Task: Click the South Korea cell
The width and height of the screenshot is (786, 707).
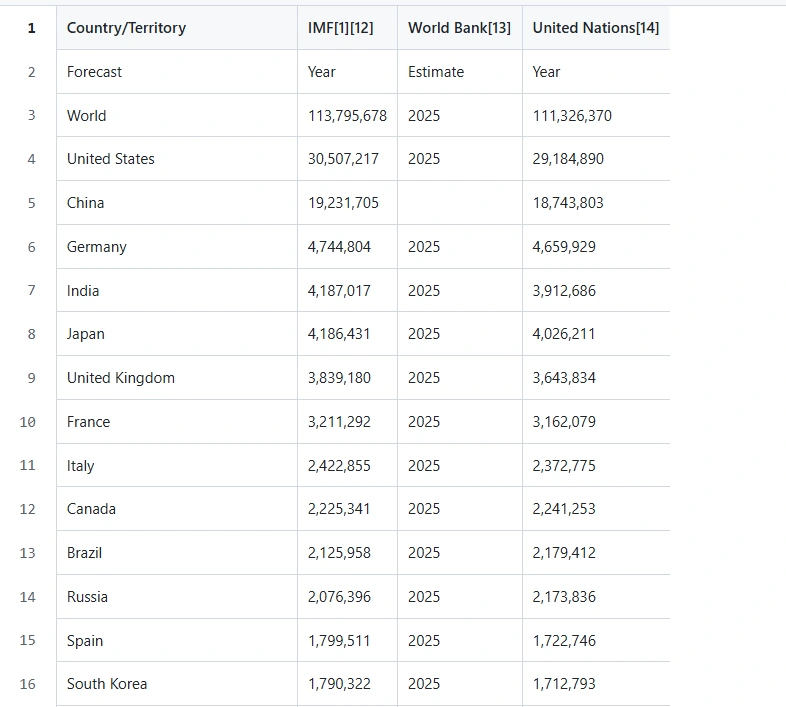Action: (x=107, y=684)
